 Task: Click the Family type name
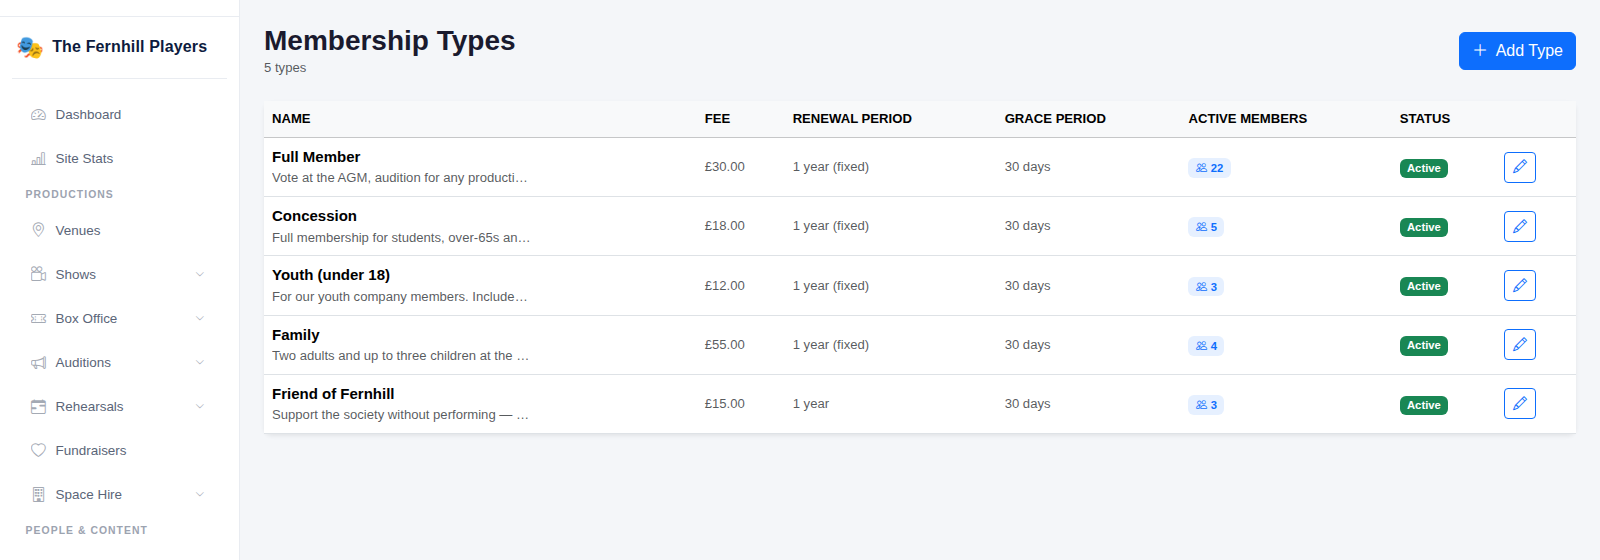click(296, 335)
